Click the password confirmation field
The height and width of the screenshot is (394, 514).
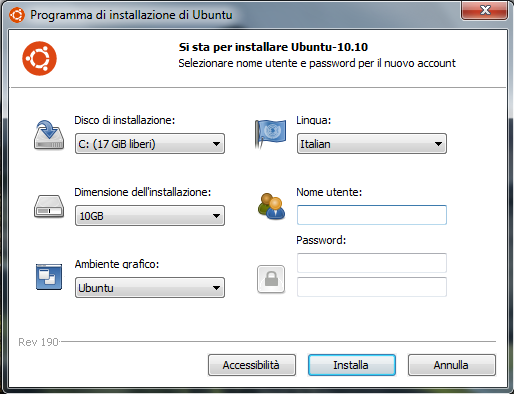point(372,287)
